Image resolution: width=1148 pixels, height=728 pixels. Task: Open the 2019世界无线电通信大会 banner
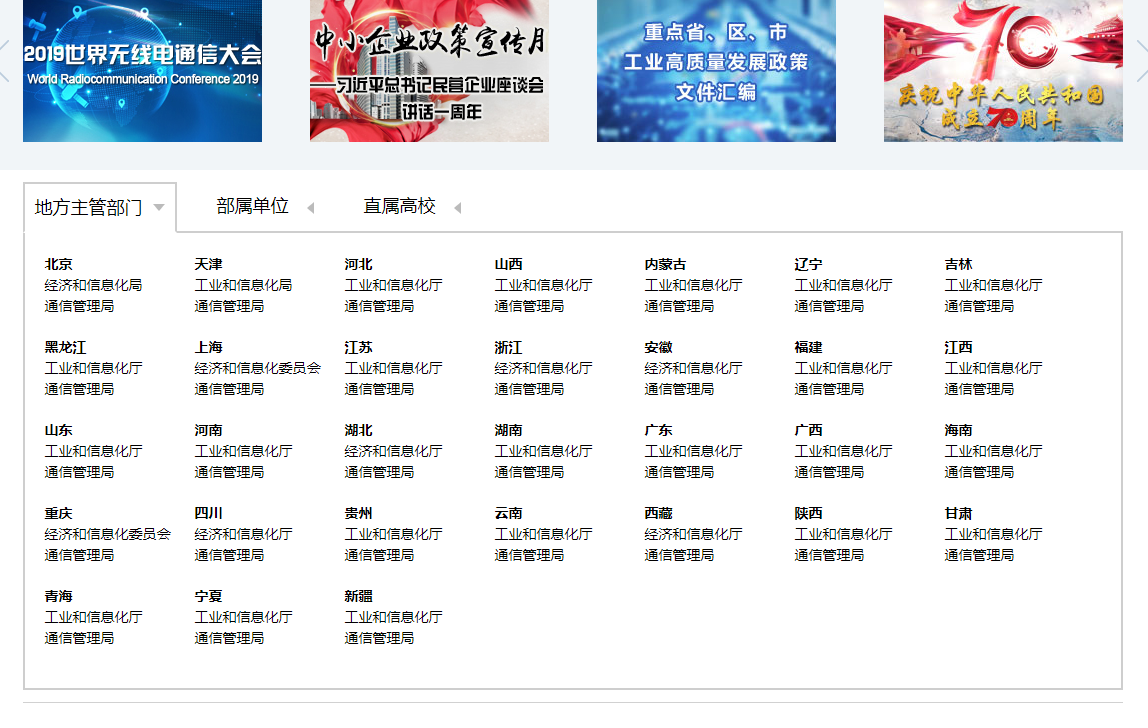point(142,70)
